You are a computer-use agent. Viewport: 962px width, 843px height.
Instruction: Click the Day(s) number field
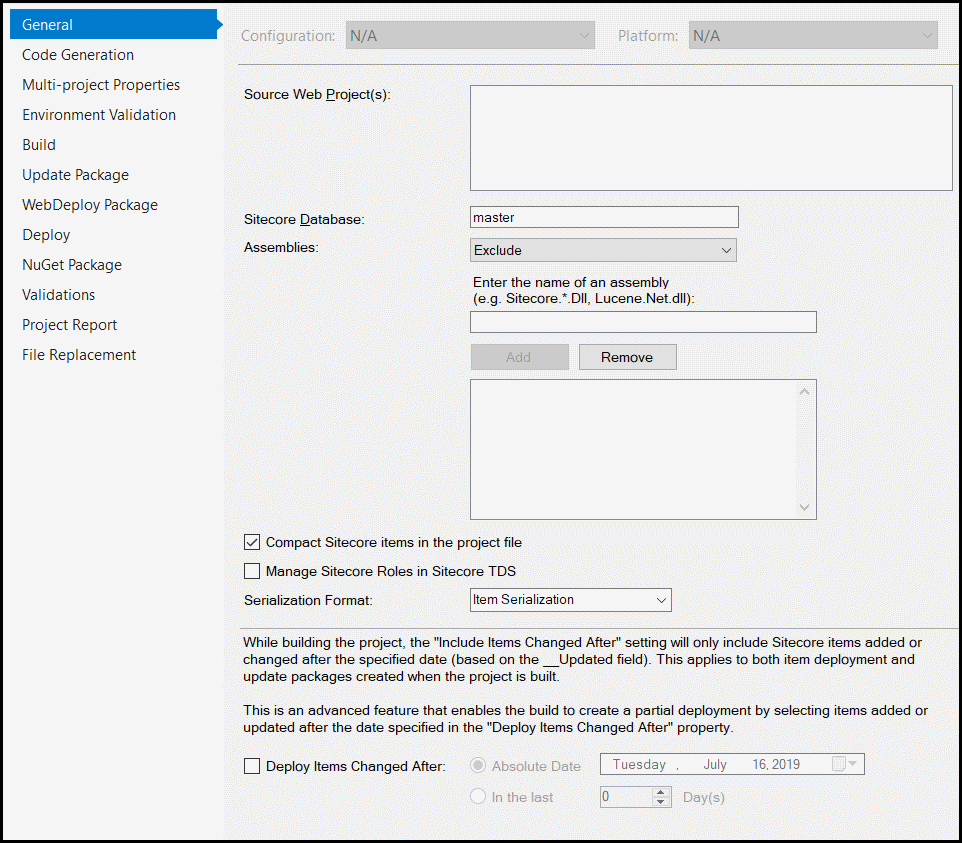coord(626,797)
